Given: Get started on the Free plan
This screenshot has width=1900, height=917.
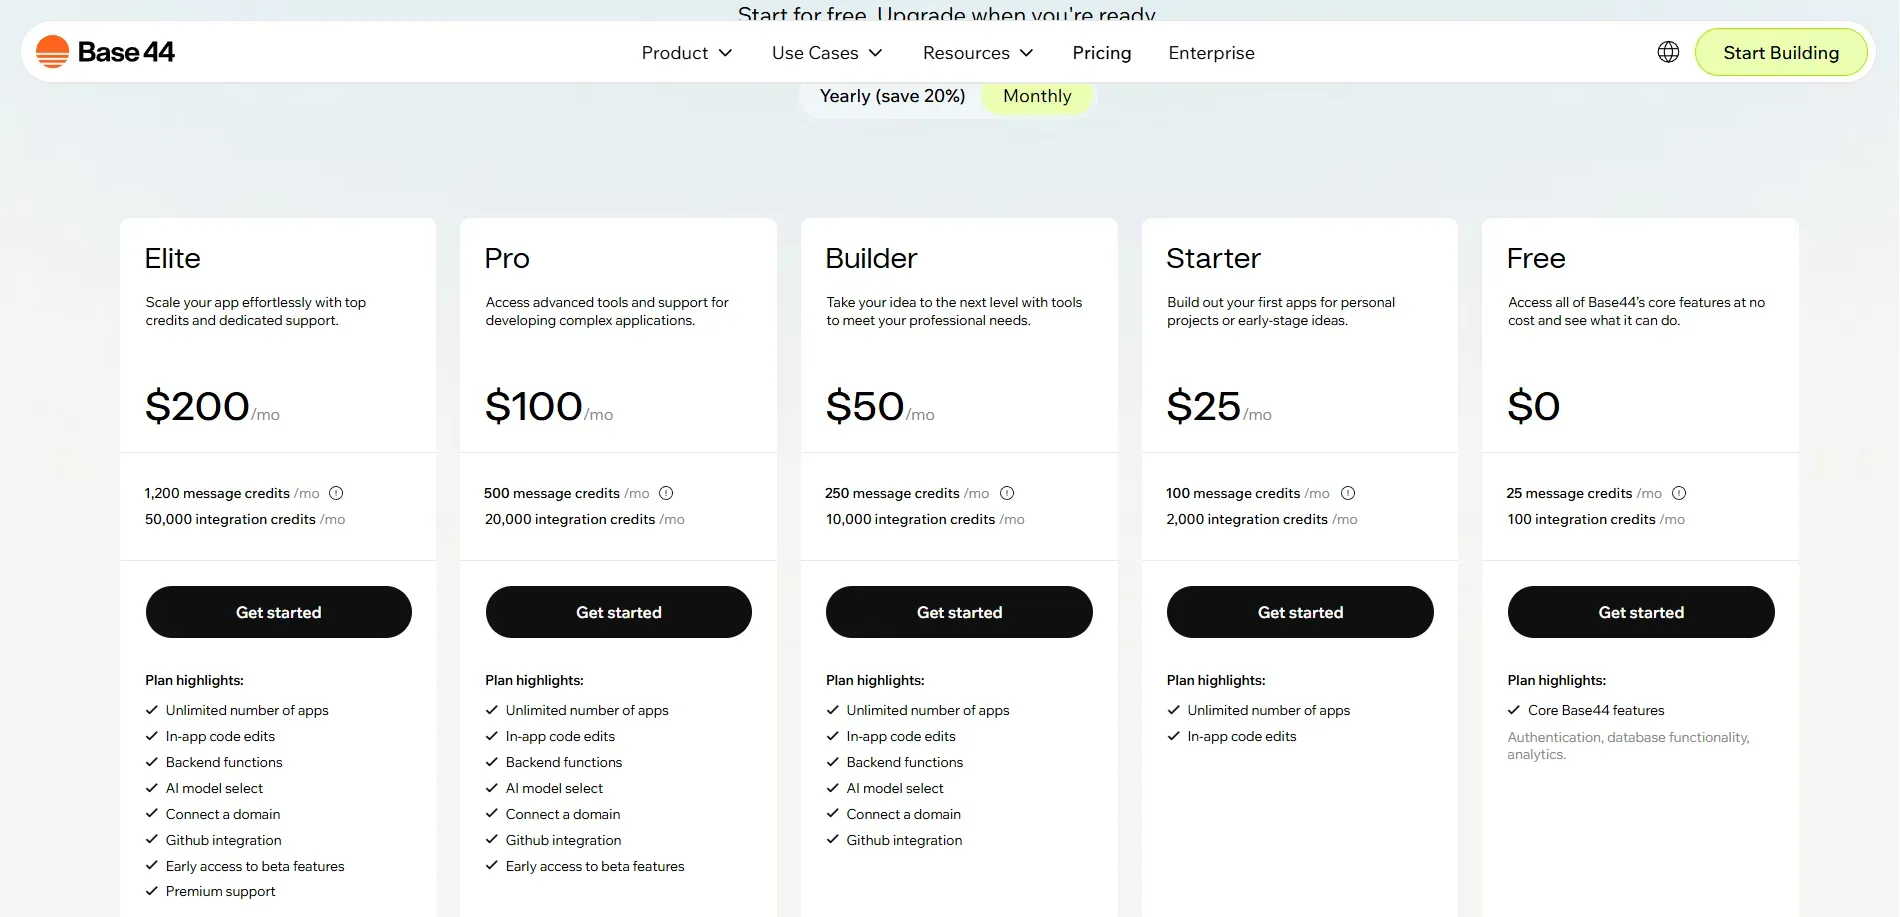Looking at the screenshot, I should (x=1641, y=612).
